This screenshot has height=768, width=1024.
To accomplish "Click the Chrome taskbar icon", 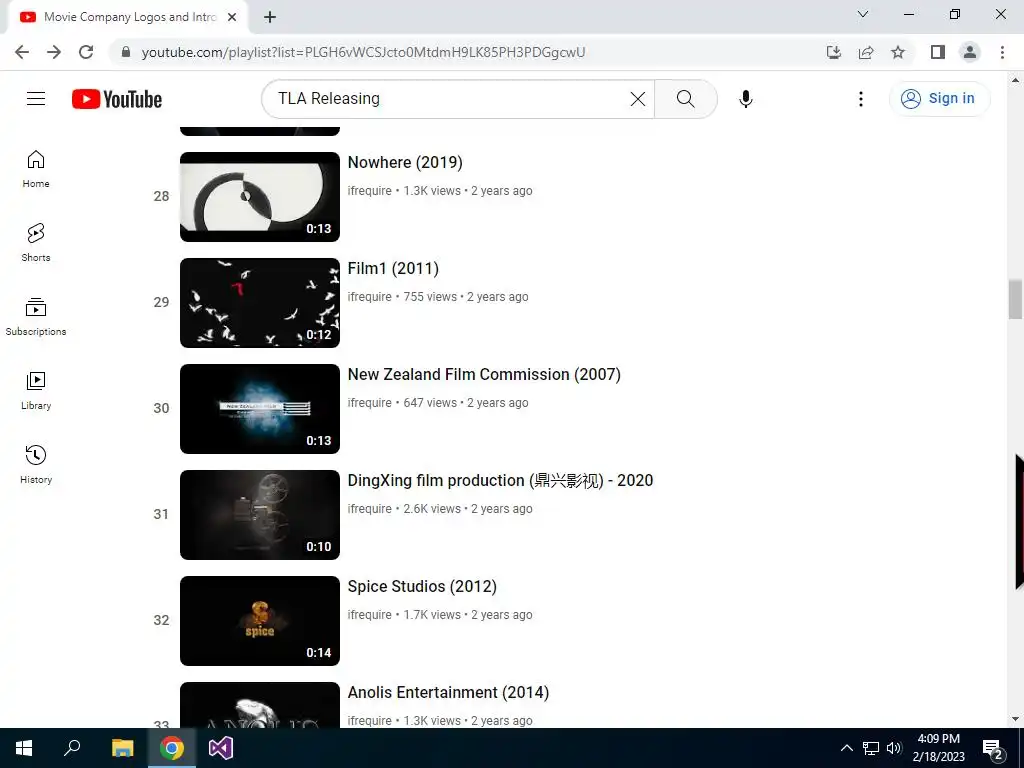I will [x=172, y=748].
